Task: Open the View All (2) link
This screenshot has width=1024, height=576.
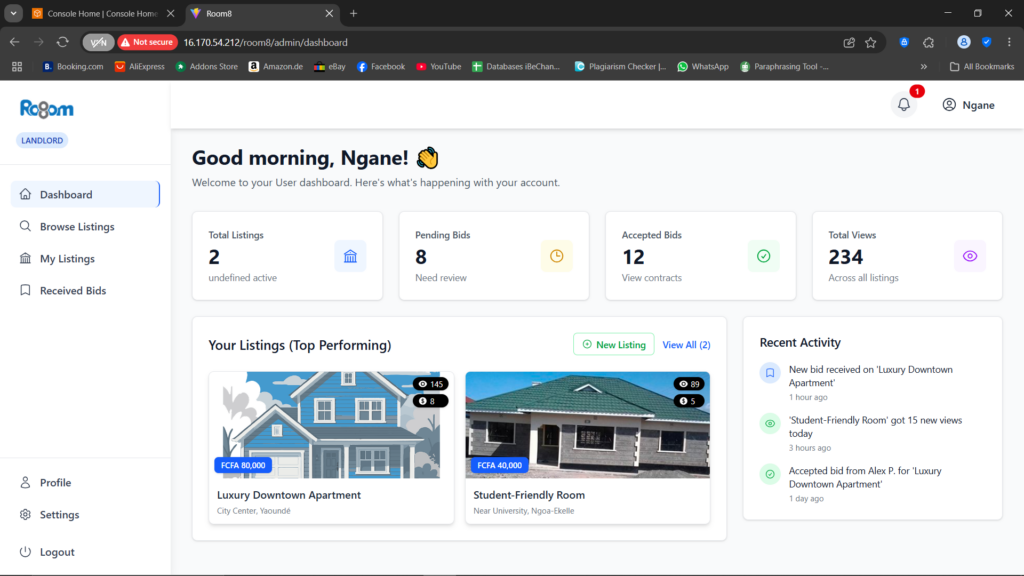Action: coord(686,345)
